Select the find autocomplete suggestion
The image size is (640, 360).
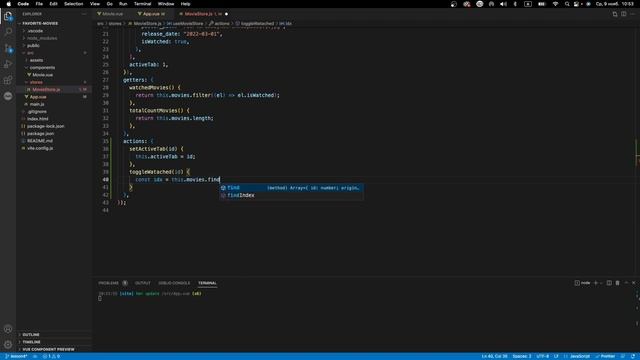click(291, 188)
